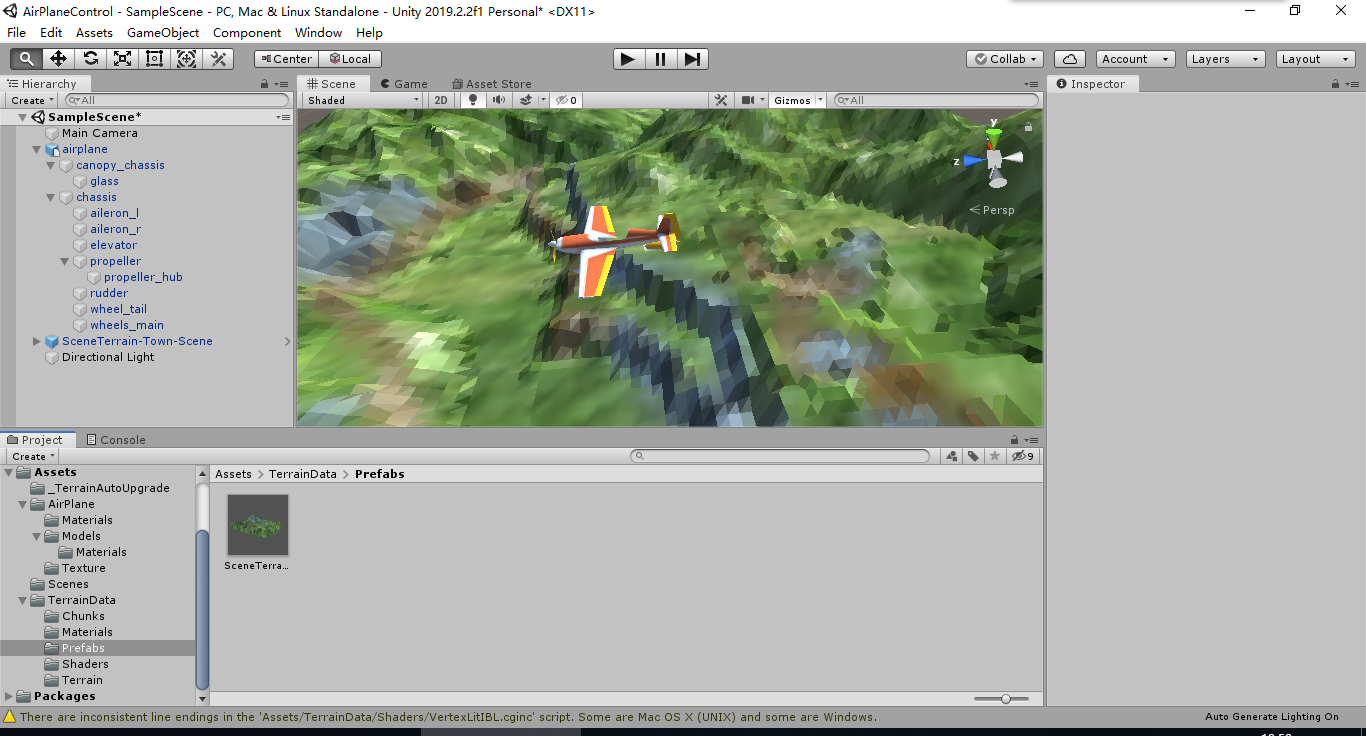Click the Play button to enter Play mode

pos(628,59)
